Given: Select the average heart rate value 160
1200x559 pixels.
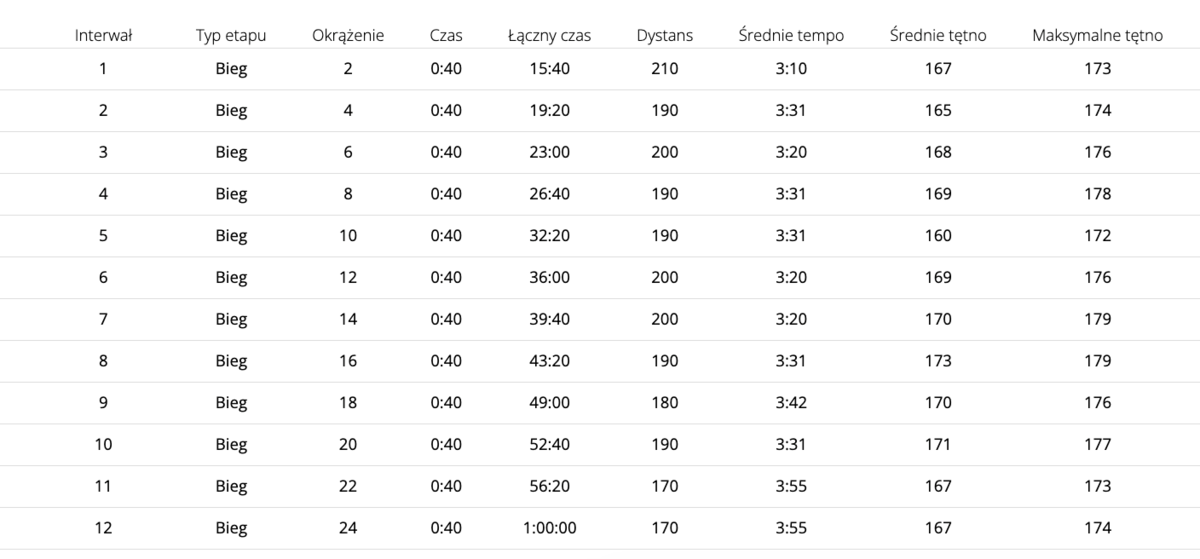Looking at the screenshot, I should coord(938,236).
